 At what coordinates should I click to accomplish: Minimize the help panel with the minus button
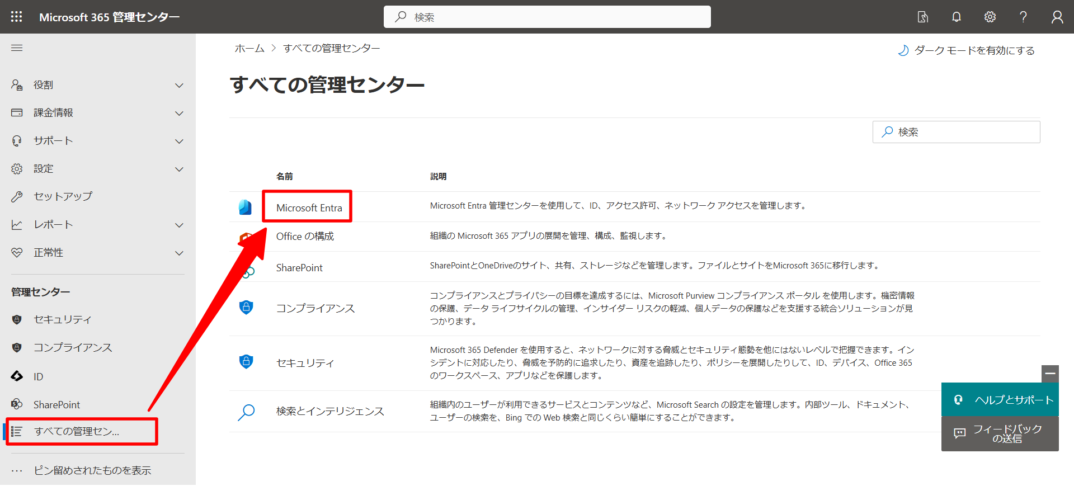point(1050,374)
